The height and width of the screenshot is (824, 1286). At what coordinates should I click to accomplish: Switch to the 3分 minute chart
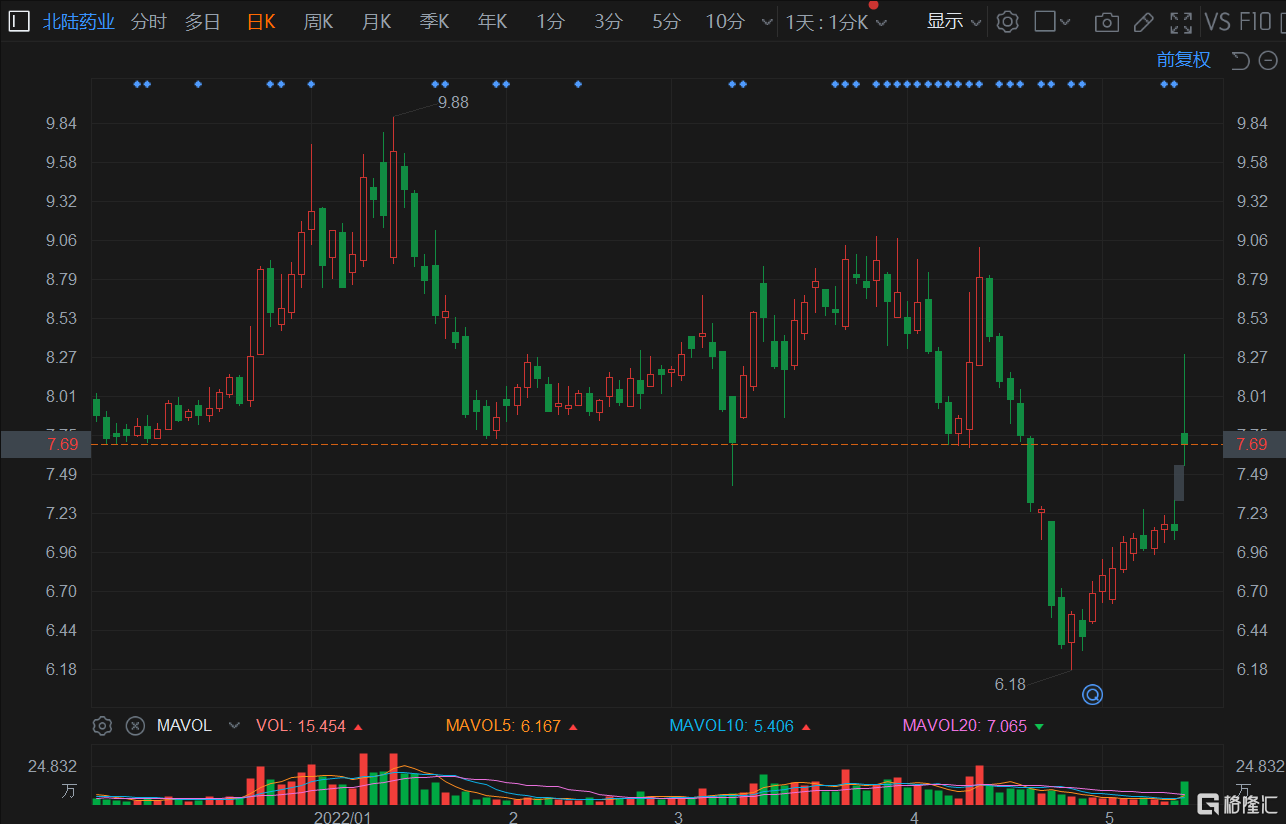[608, 21]
